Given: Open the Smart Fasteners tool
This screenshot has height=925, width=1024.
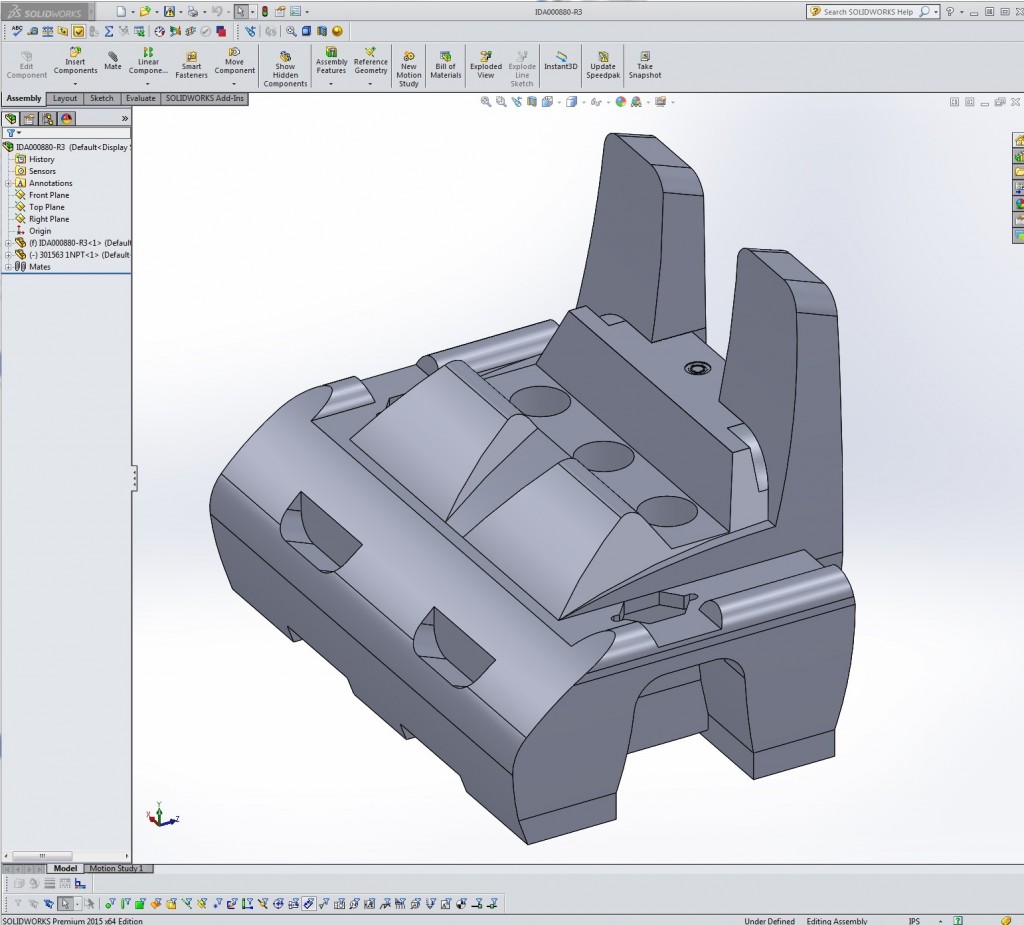Looking at the screenshot, I should click(191, 65).
